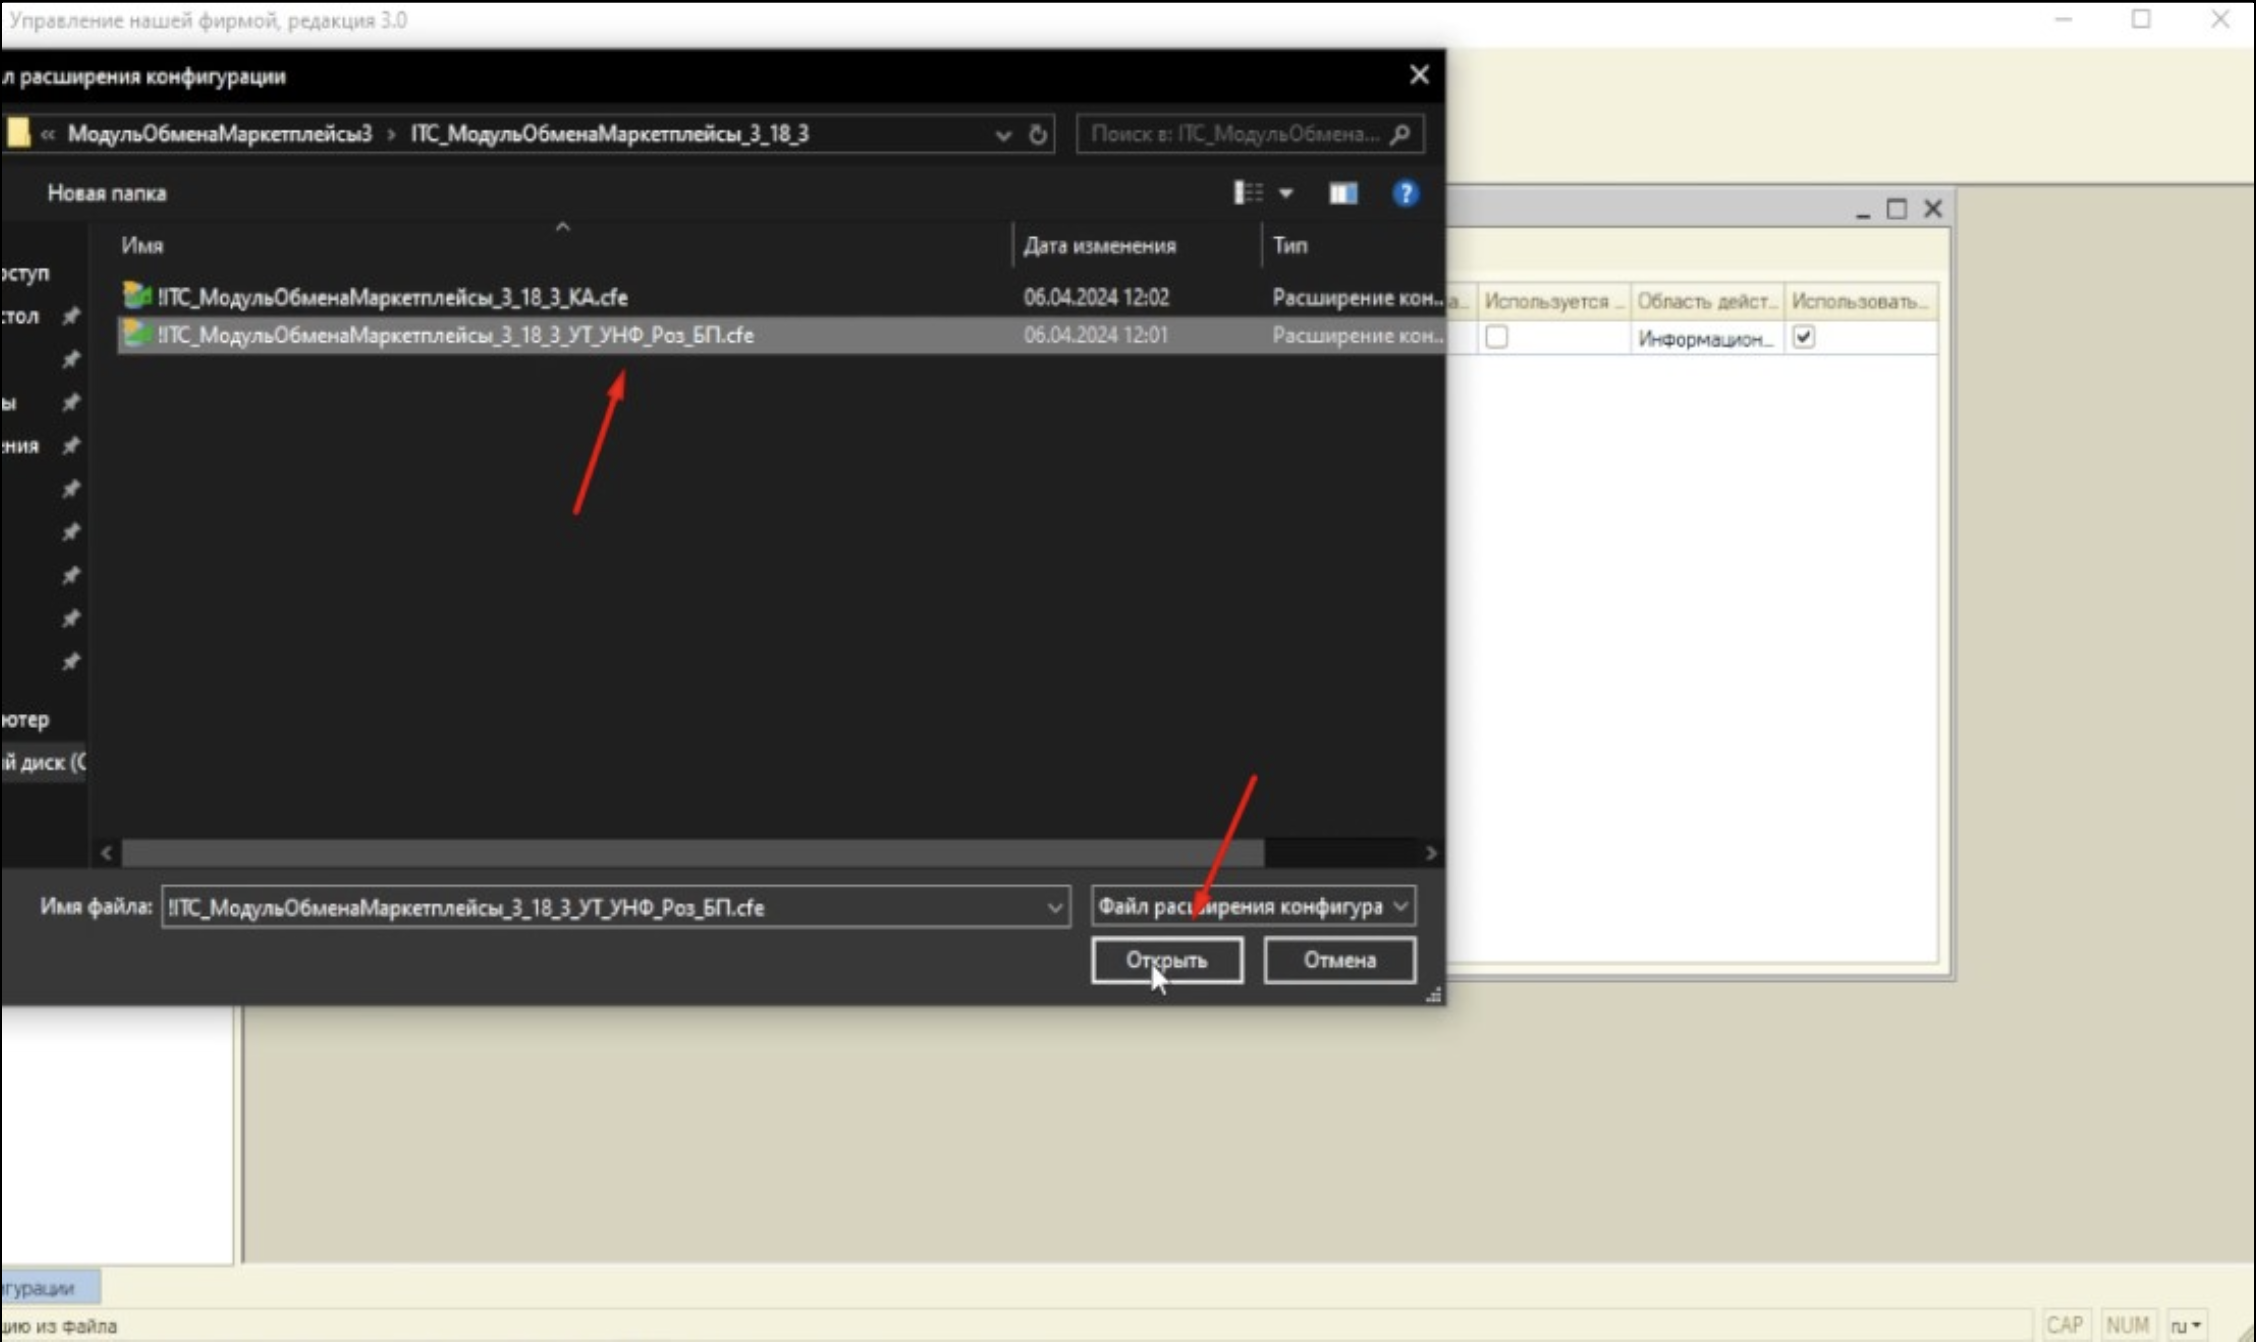Uncheck the Использовать checkbox in extensions window
This screenshot has height=1342, width=2256.
tap(1804, 337)
